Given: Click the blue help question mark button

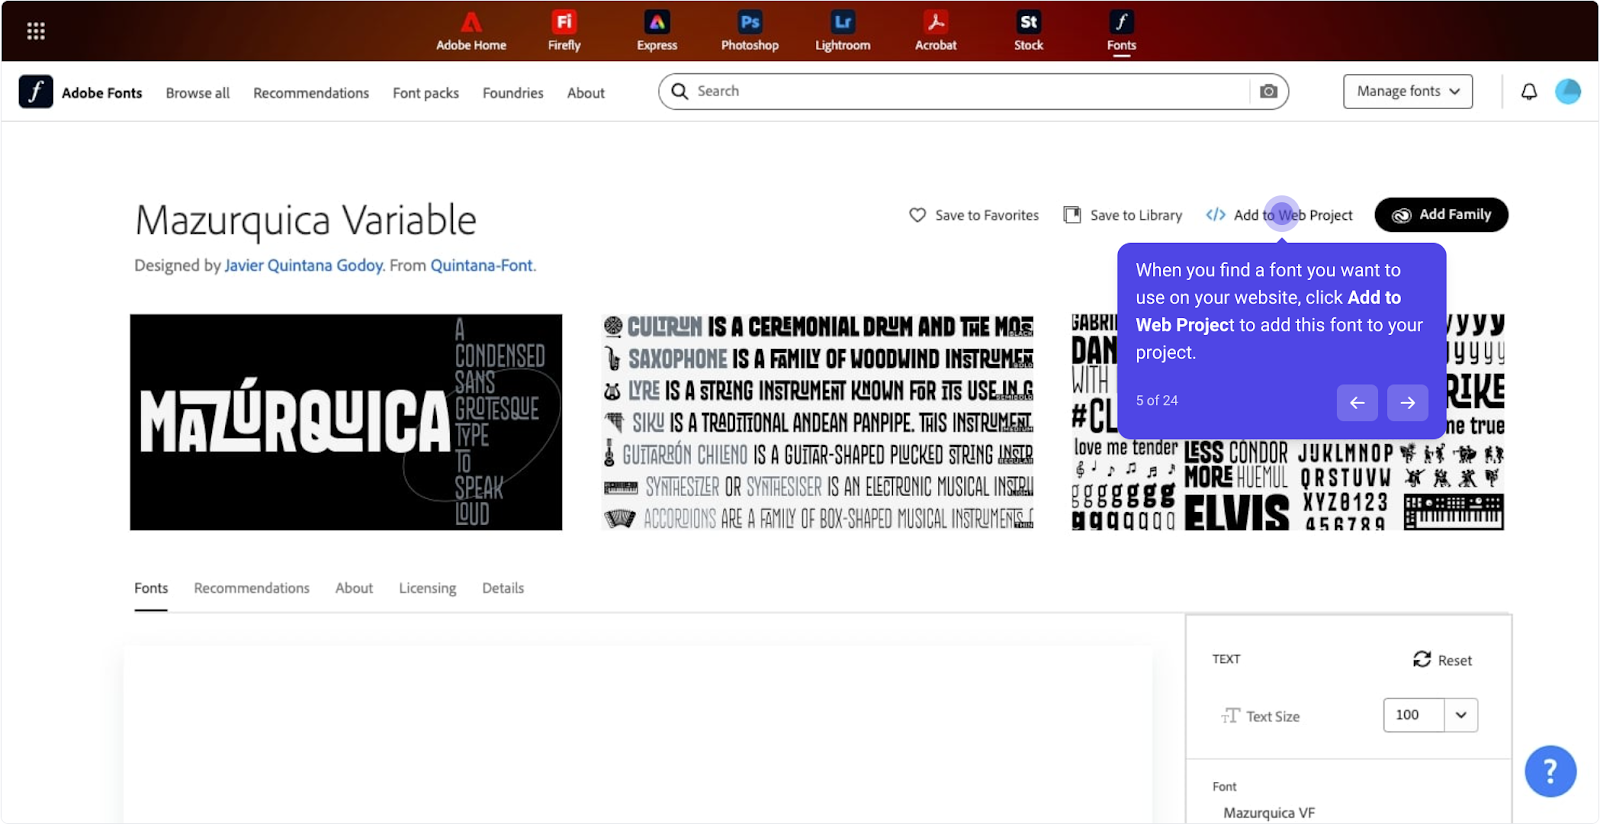Looking at the screenshot, I should tap(1550, 771).
